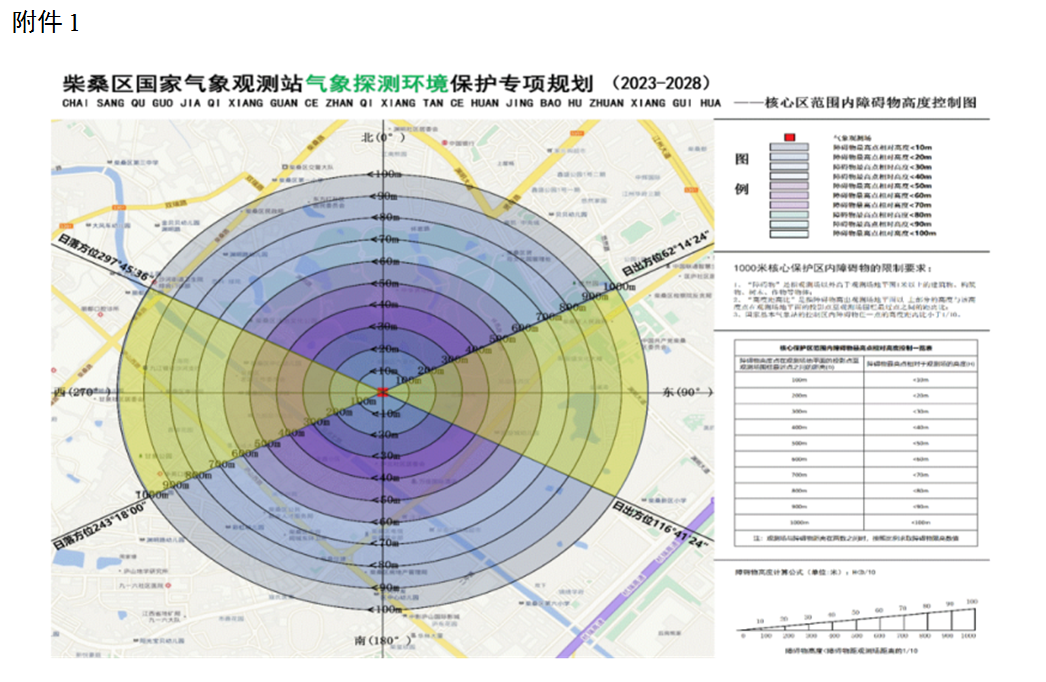The width and height of the screenshot is (1046, 682).
Task: Select the <100m legend color swatch
Action: (789, 232)
